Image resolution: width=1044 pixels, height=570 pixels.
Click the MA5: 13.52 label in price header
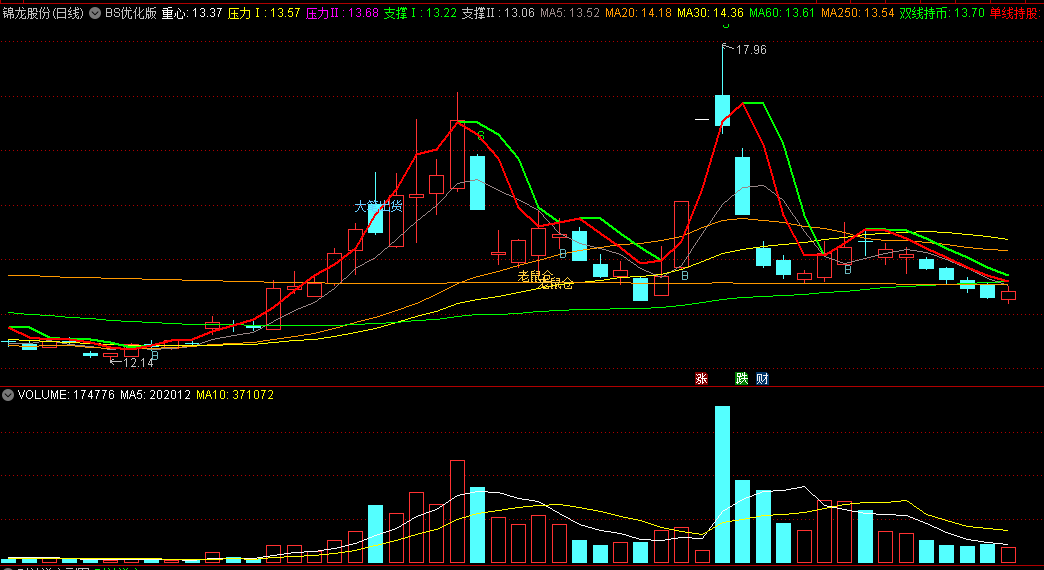pyautogui.click(x=570, y=13)
